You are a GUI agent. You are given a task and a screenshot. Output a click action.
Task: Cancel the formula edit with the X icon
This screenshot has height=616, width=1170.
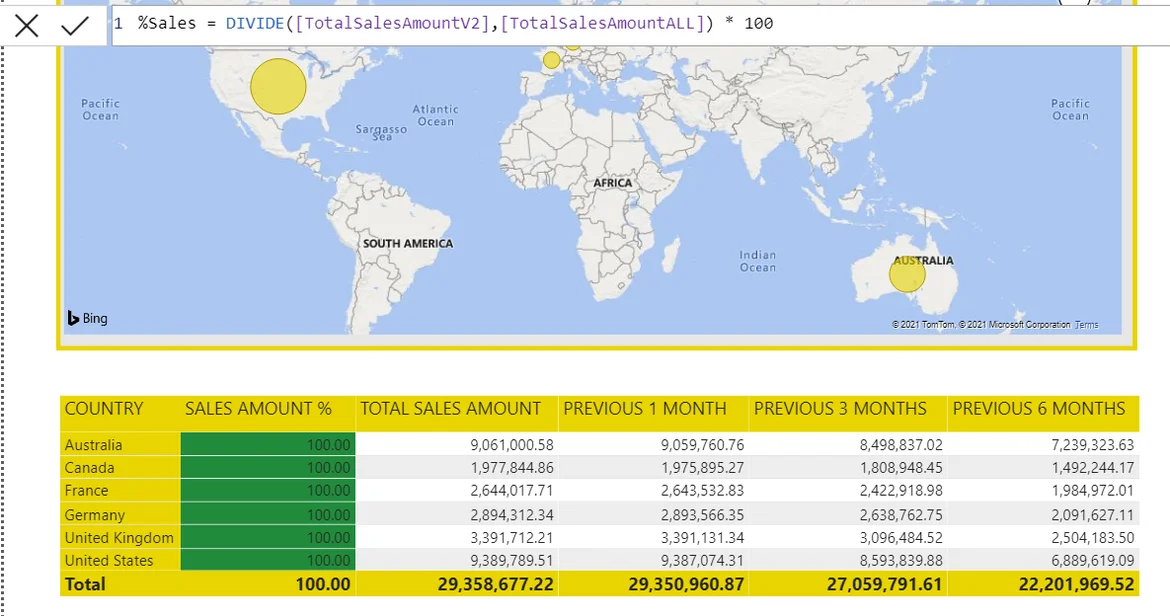[27, 25]
